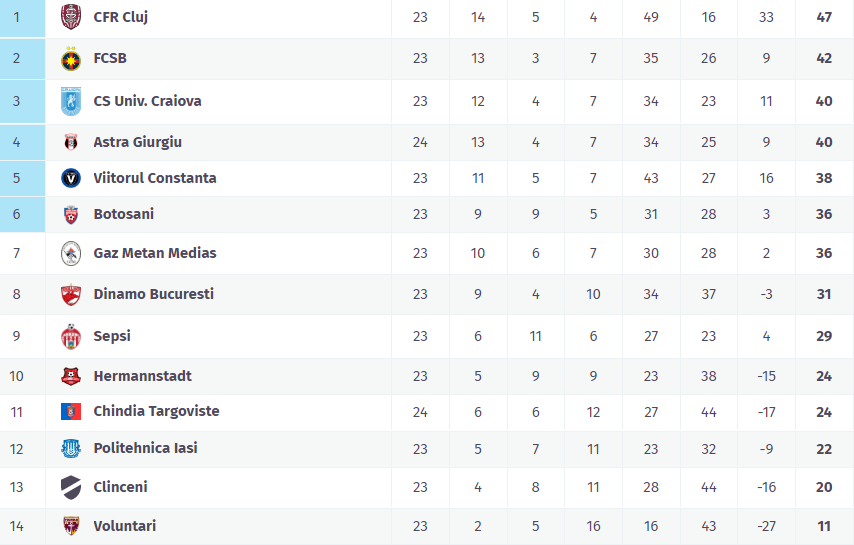Open the Voluntari team name link

(125, 527)
